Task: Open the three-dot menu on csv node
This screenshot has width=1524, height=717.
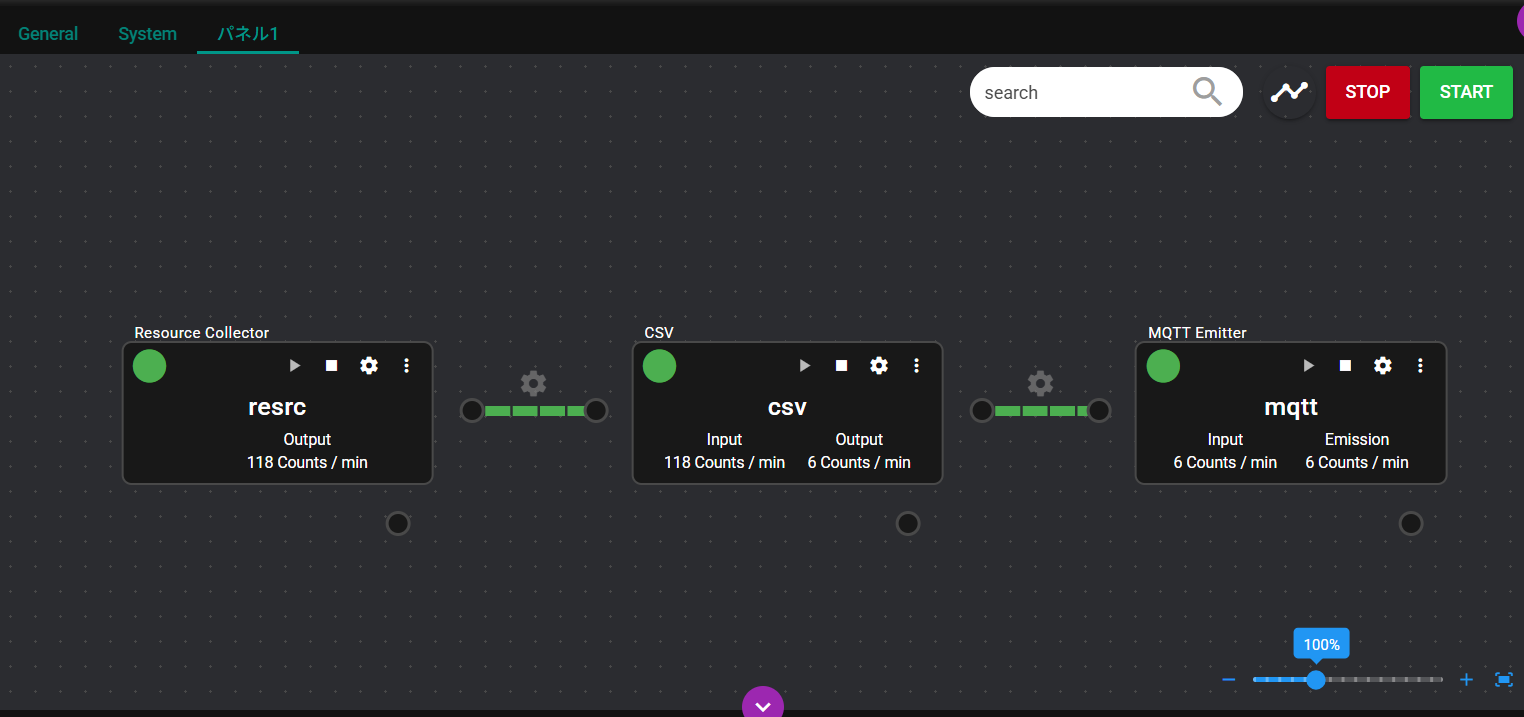Action: [x=917, y=366]
